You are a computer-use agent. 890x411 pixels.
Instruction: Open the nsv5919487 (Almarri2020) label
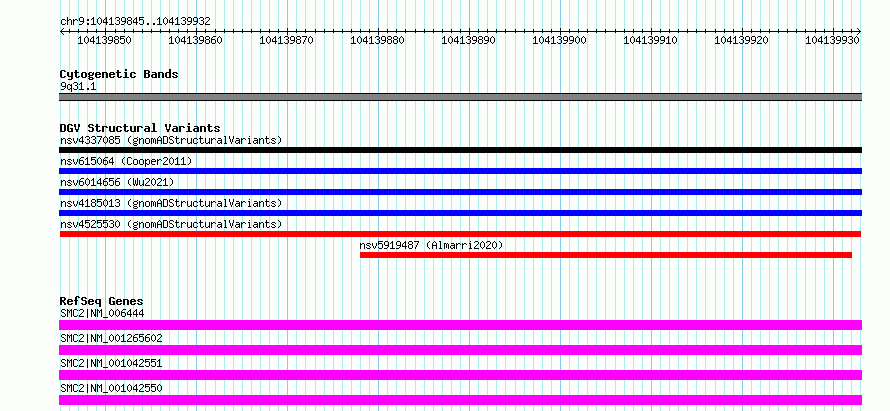(431, 245)
